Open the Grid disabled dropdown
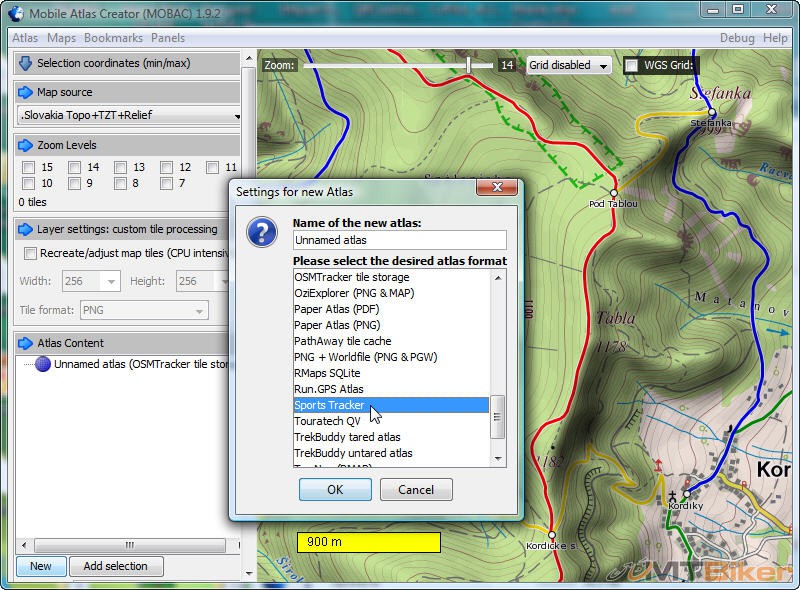 coord(569,66)
